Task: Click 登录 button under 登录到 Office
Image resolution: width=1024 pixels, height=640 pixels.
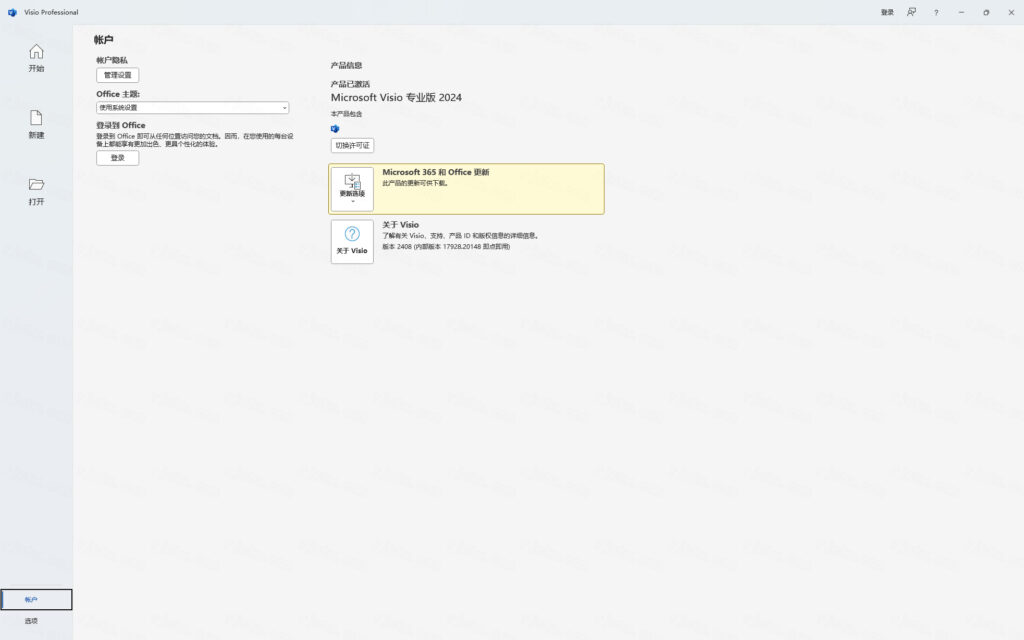Action: click(117, 158)
